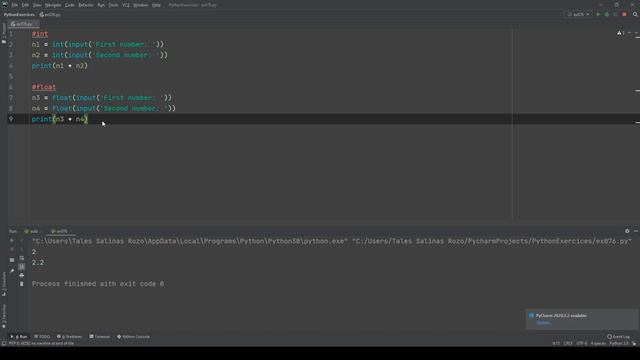Open the Event Log
Image resolution: width=640 pixels, height=360 pixels.
[x=618, y=337]
